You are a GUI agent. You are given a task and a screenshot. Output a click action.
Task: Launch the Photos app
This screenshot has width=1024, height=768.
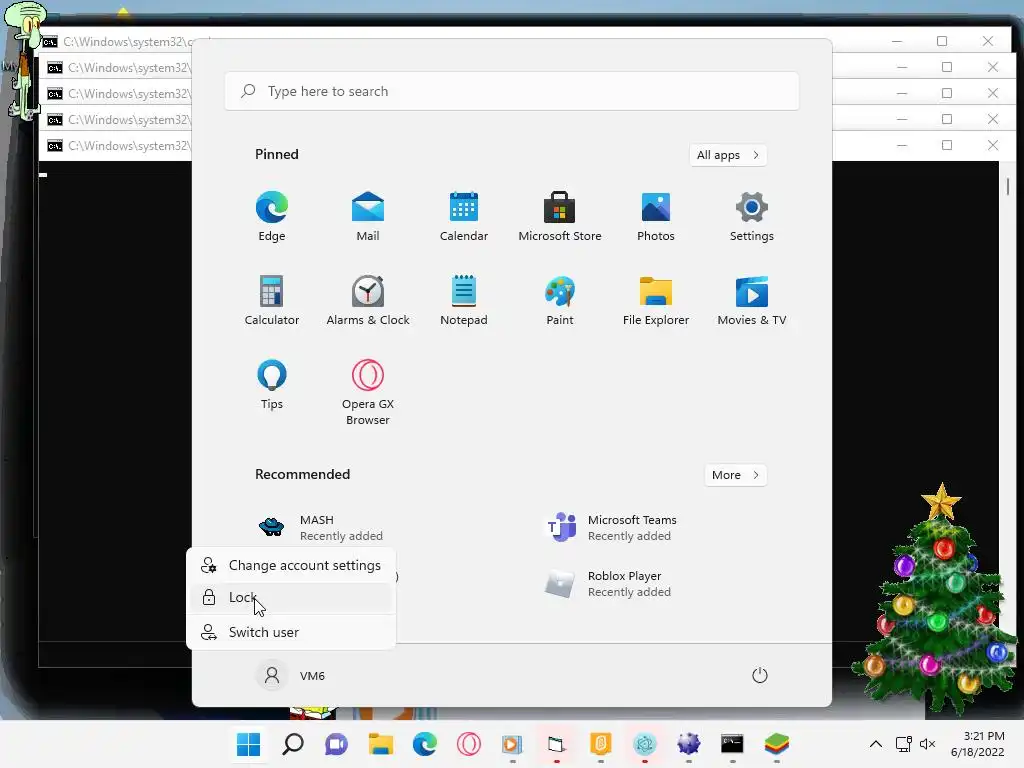pyautogui.click(x=656, y=216)
